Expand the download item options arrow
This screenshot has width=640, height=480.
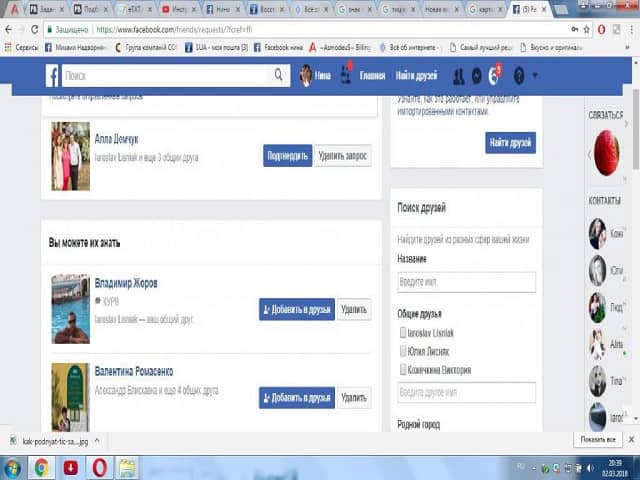[x=97, y=440]
